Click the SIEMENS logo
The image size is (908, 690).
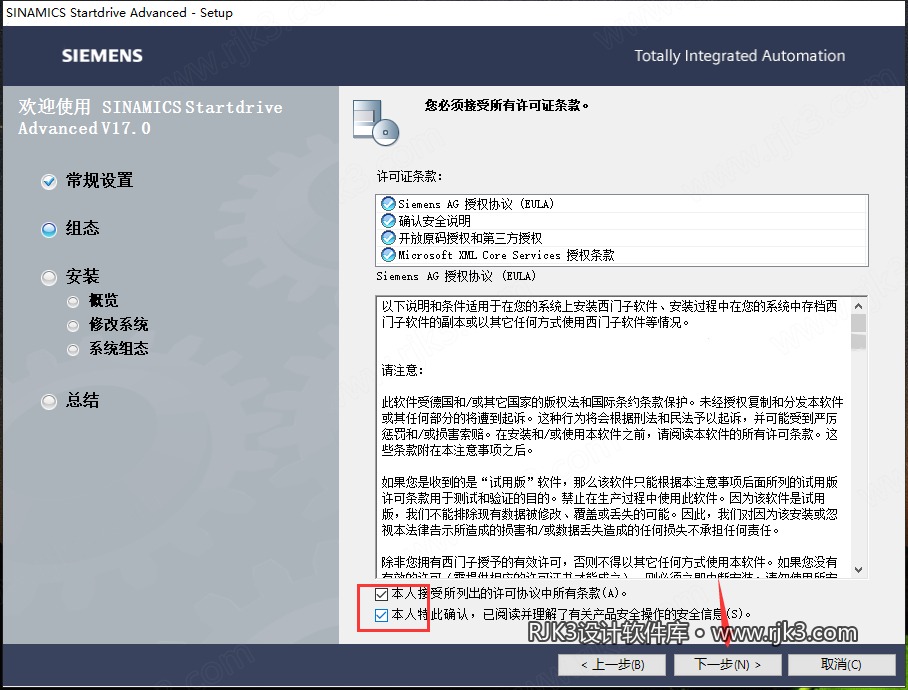click(x=102, y=56)
